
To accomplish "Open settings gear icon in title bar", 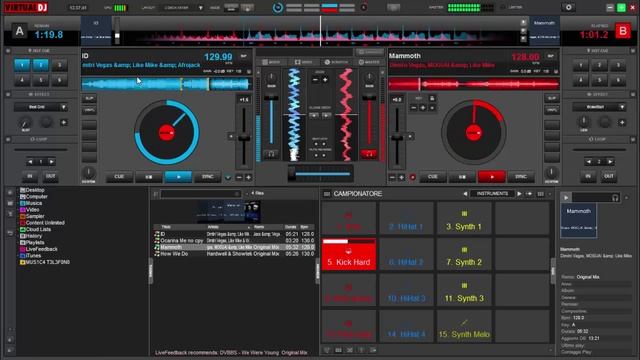I will (568, 7).
